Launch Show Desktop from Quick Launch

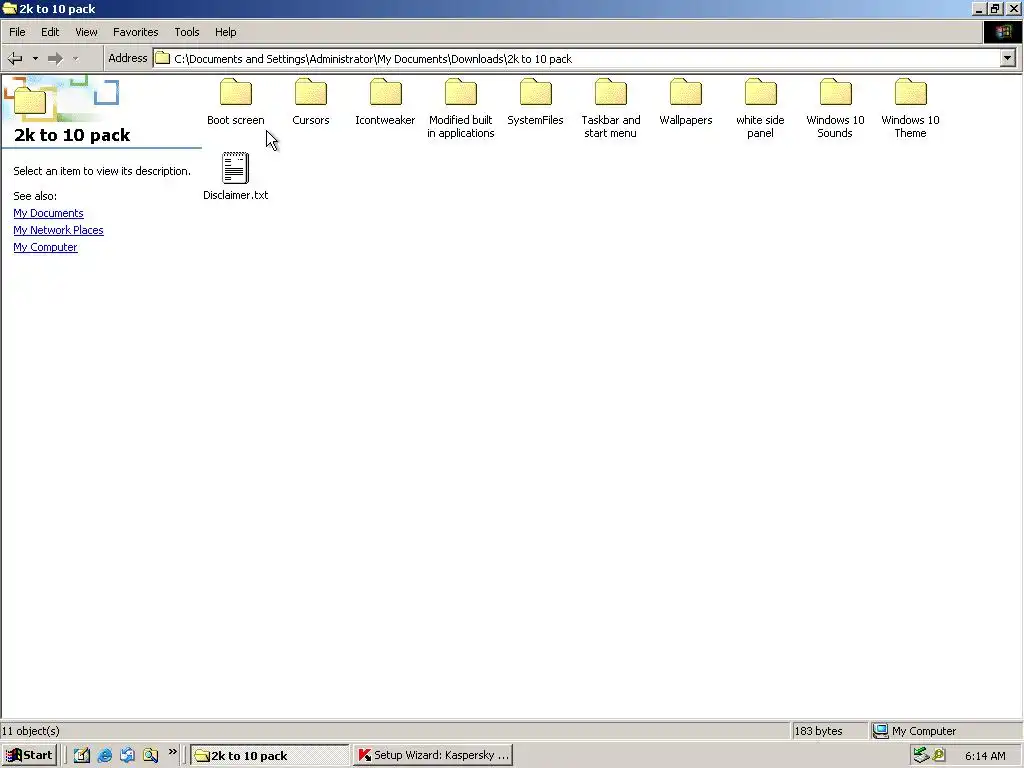tap(82, 755)
